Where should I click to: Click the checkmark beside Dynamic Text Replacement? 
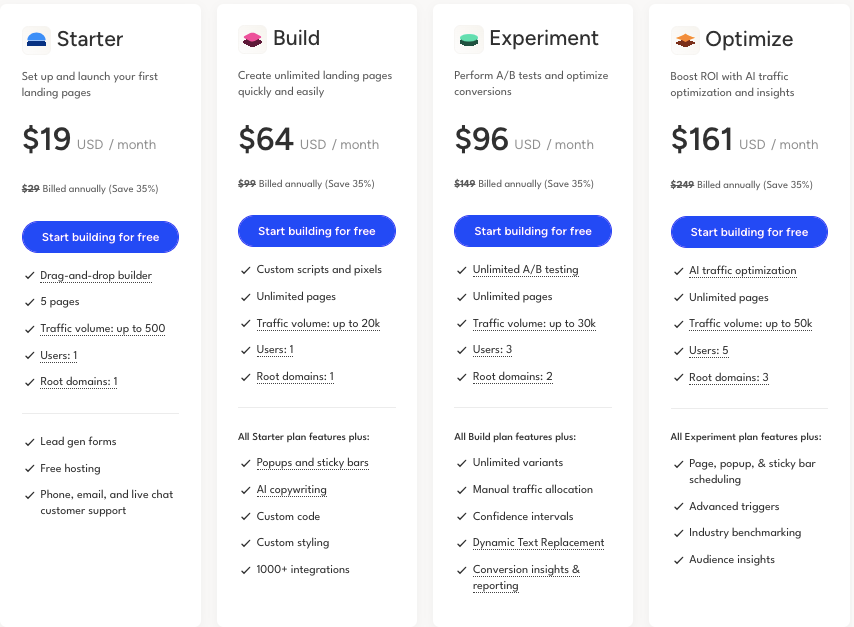[462, 543]
